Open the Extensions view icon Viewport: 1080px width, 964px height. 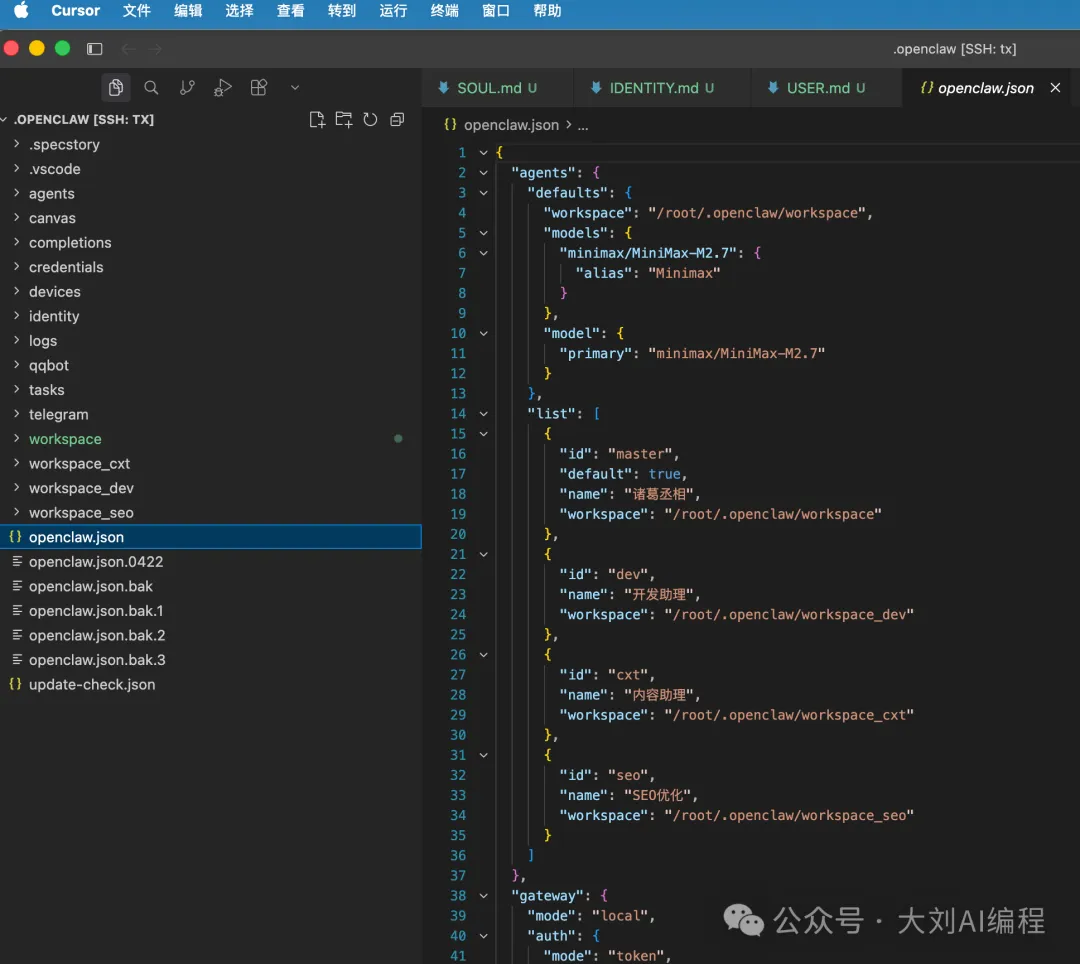tap(259, 88)
